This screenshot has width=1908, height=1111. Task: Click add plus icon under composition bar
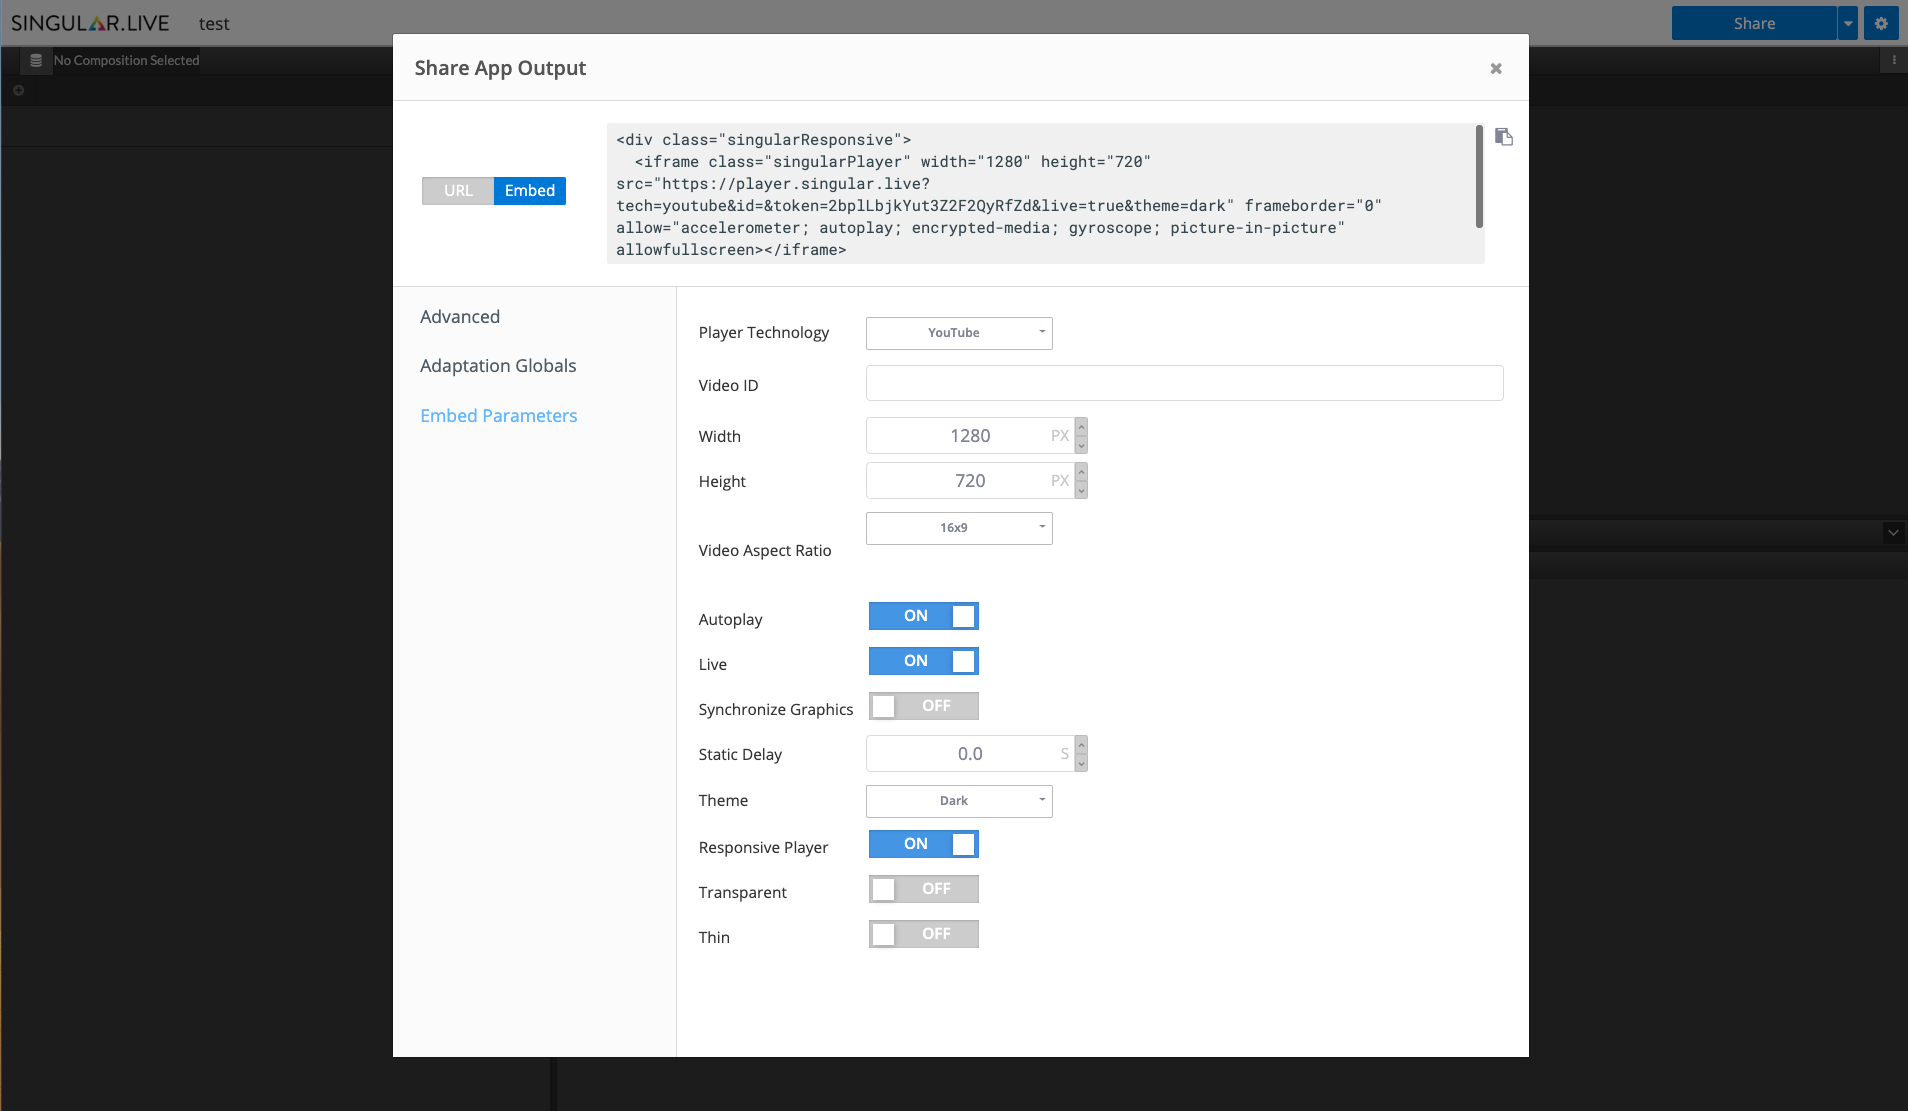18,90
